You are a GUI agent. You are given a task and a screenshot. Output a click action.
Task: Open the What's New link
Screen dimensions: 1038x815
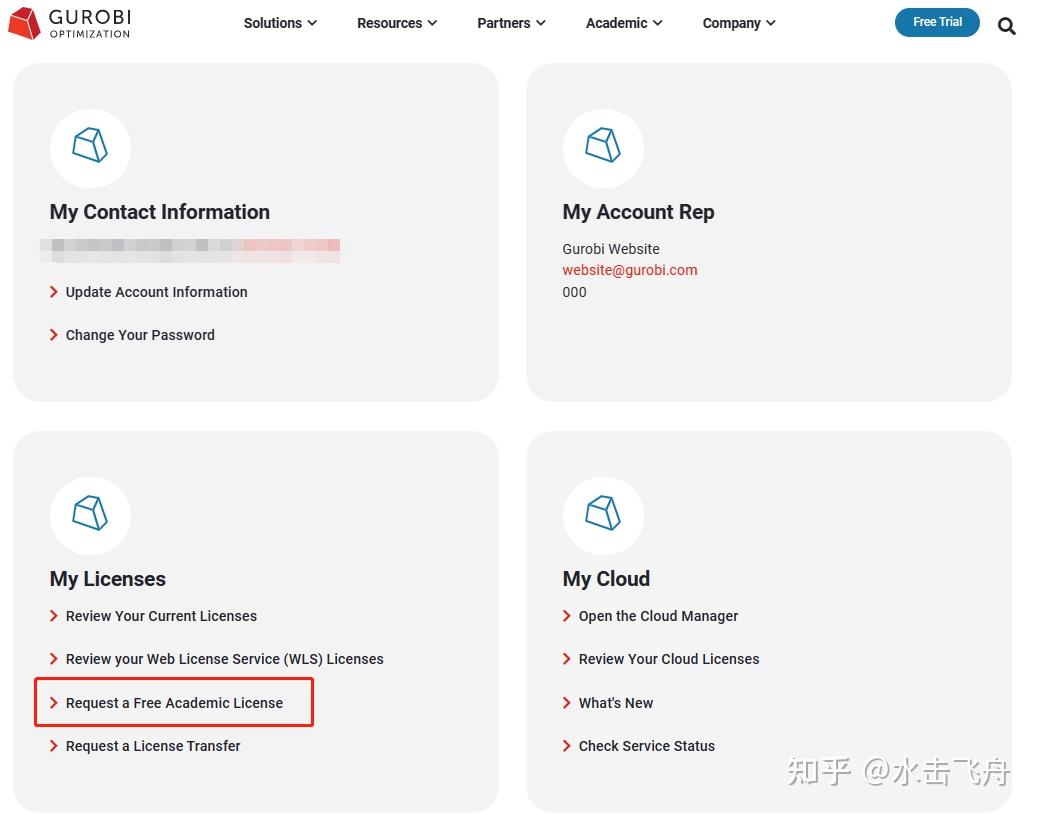[x=616, y=703]
